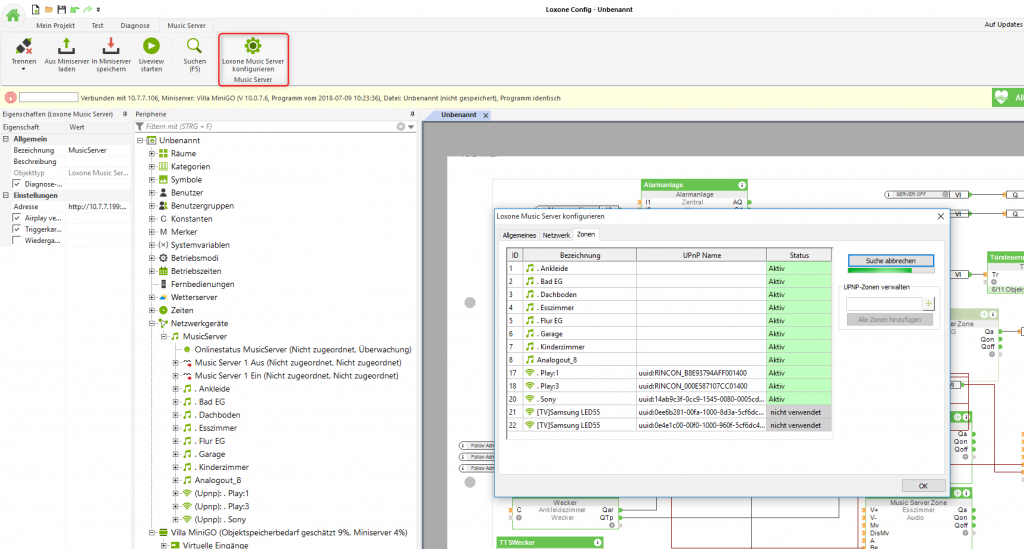
Task: Load program from Miniserver
Action: coord(66,45)
